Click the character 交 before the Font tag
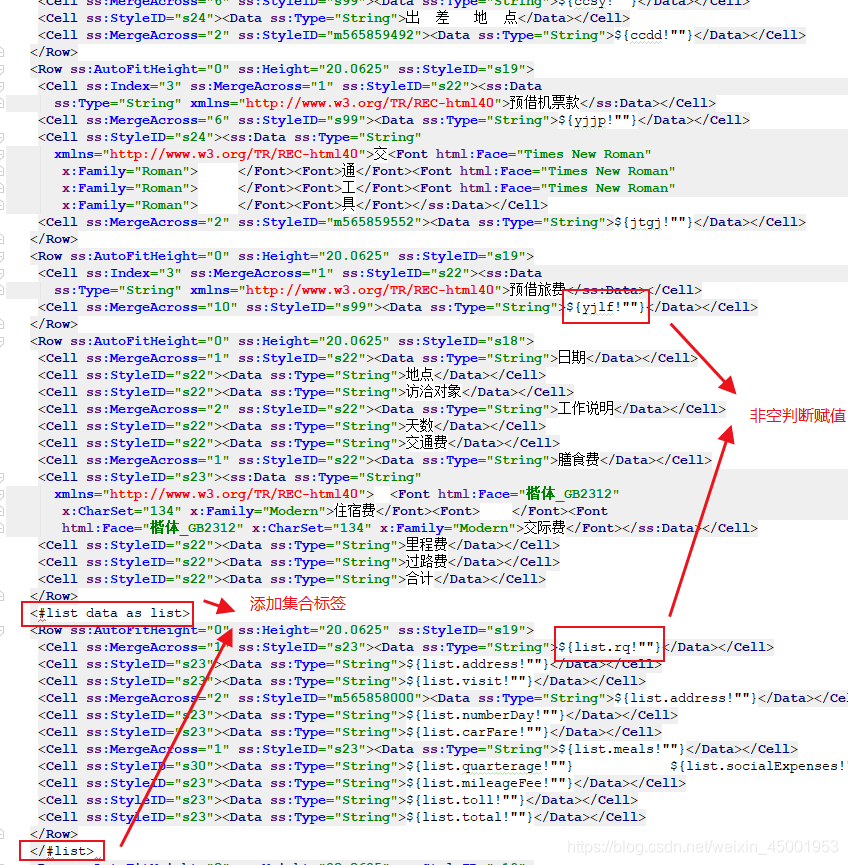 point(381,154)
